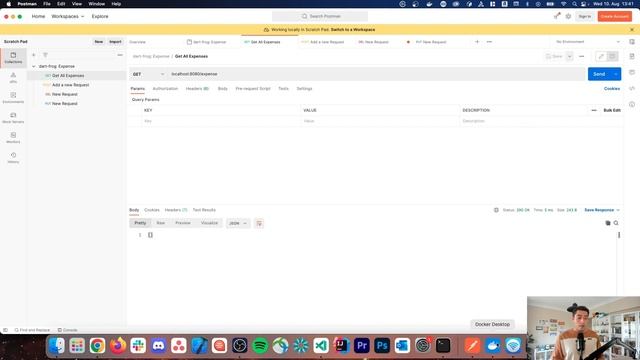
Task: Select the Raw response view
Action: point(160,223)
